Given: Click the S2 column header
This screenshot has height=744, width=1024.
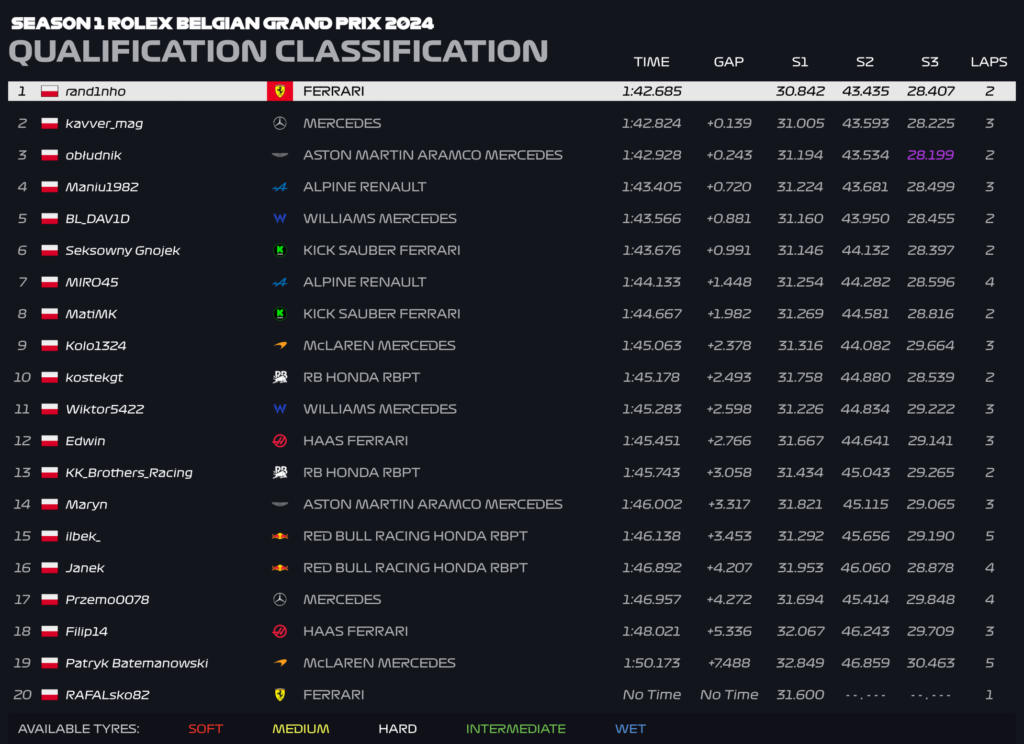Looking at the screenshot, I should (865, 62).
